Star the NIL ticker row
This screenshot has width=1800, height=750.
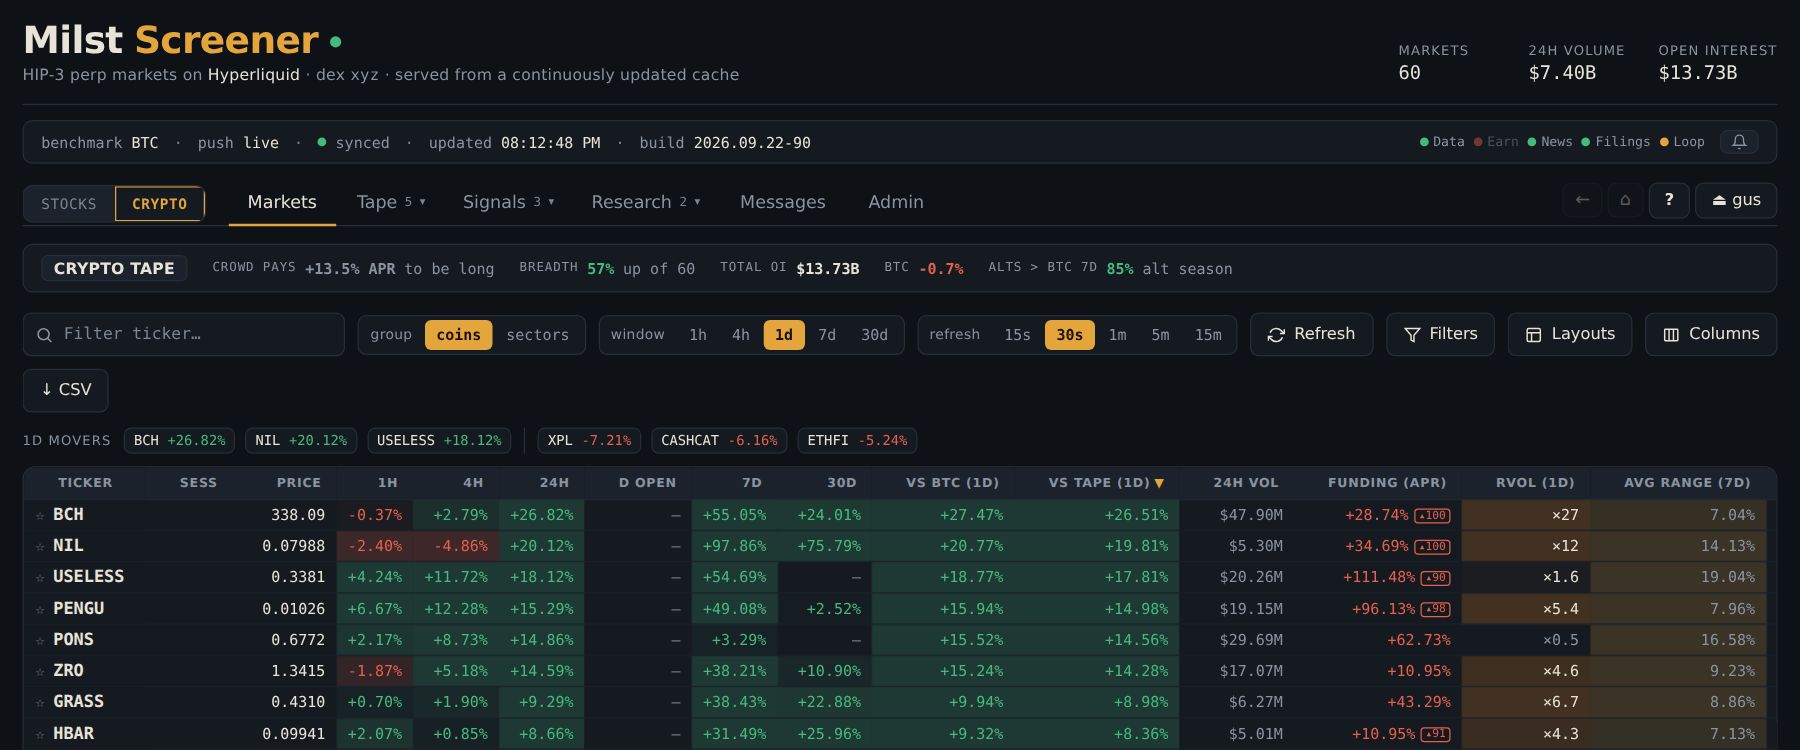(40, 547)
